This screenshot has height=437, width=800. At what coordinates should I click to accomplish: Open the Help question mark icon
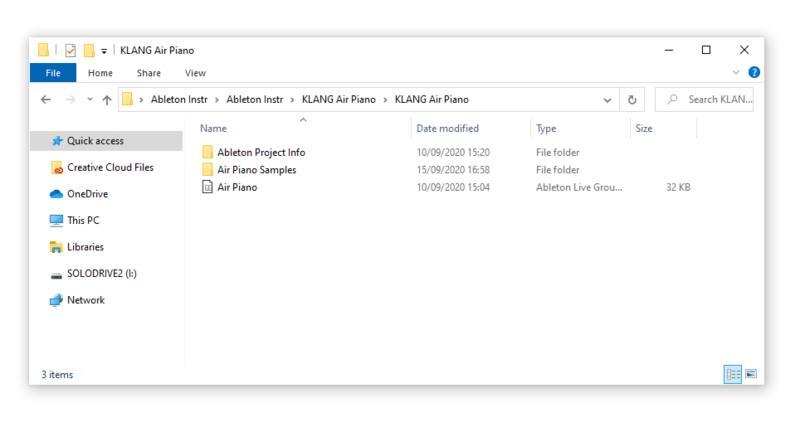[754, 73]
